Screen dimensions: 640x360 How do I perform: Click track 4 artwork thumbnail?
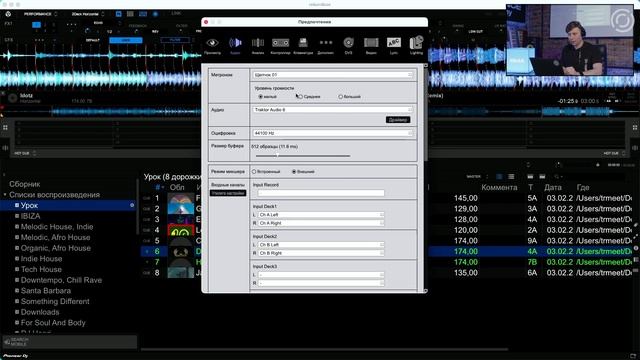pyautogui.click(x=181, y=230)
